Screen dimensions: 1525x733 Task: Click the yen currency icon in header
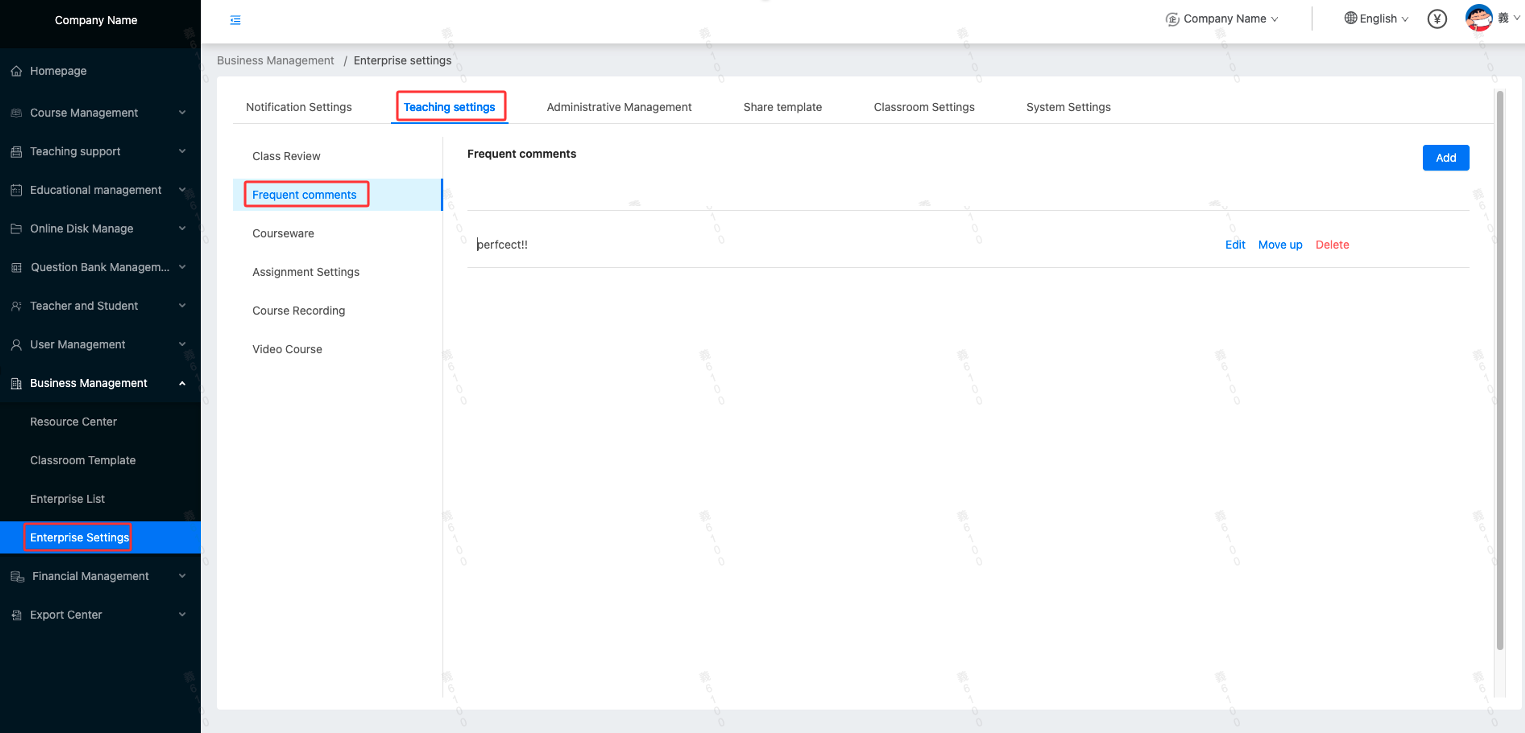[x=1437, y=19]
